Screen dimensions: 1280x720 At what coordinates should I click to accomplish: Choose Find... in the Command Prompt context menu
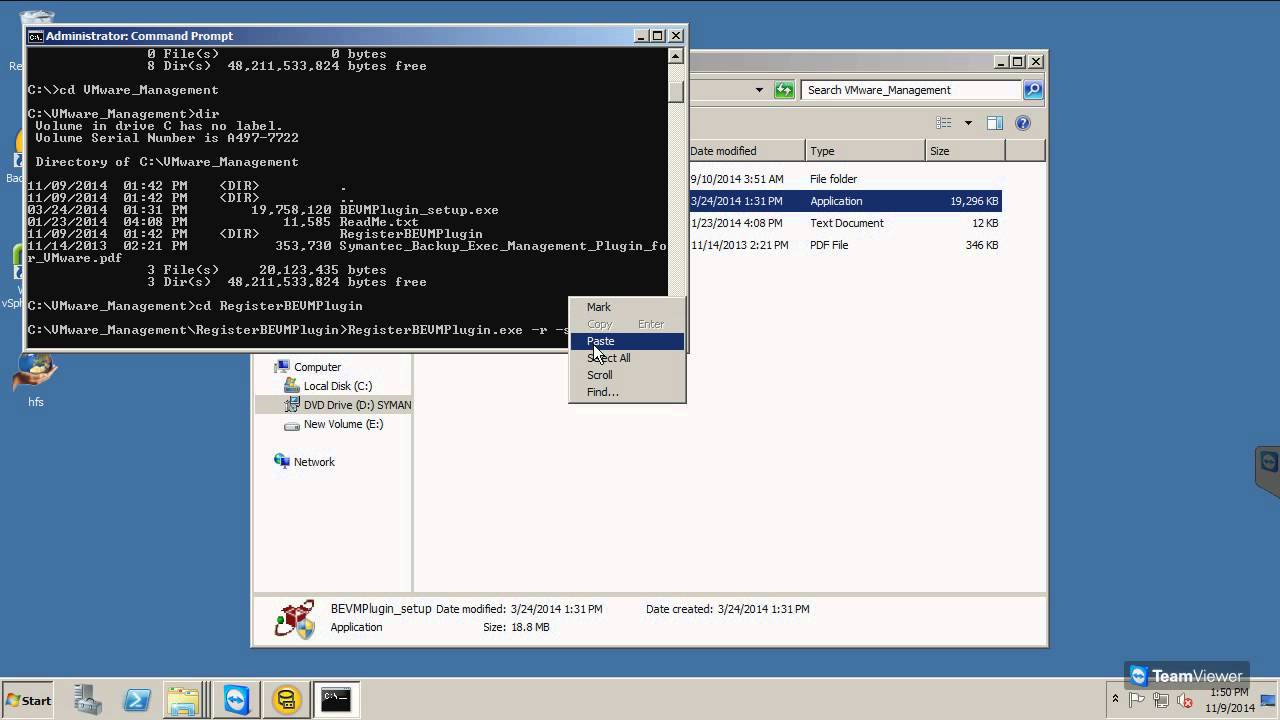click(627, 392)
